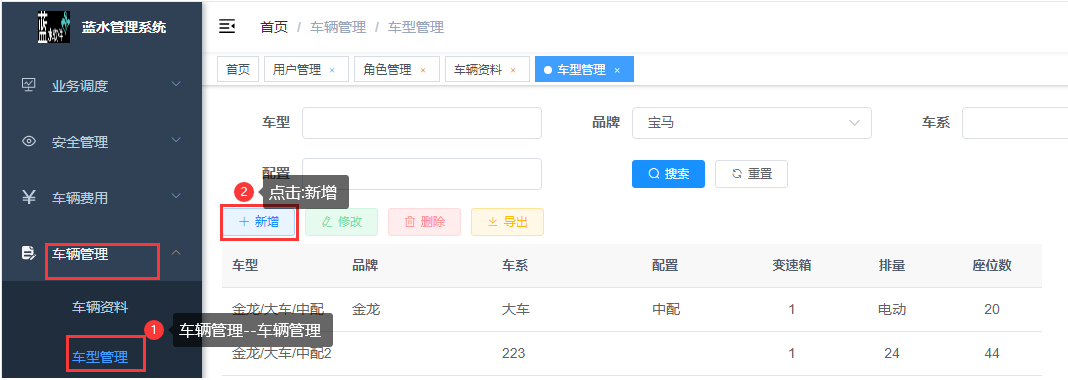
Task: Collapse the 车辆管理 menu chevron
Action: tap(176, 253)
